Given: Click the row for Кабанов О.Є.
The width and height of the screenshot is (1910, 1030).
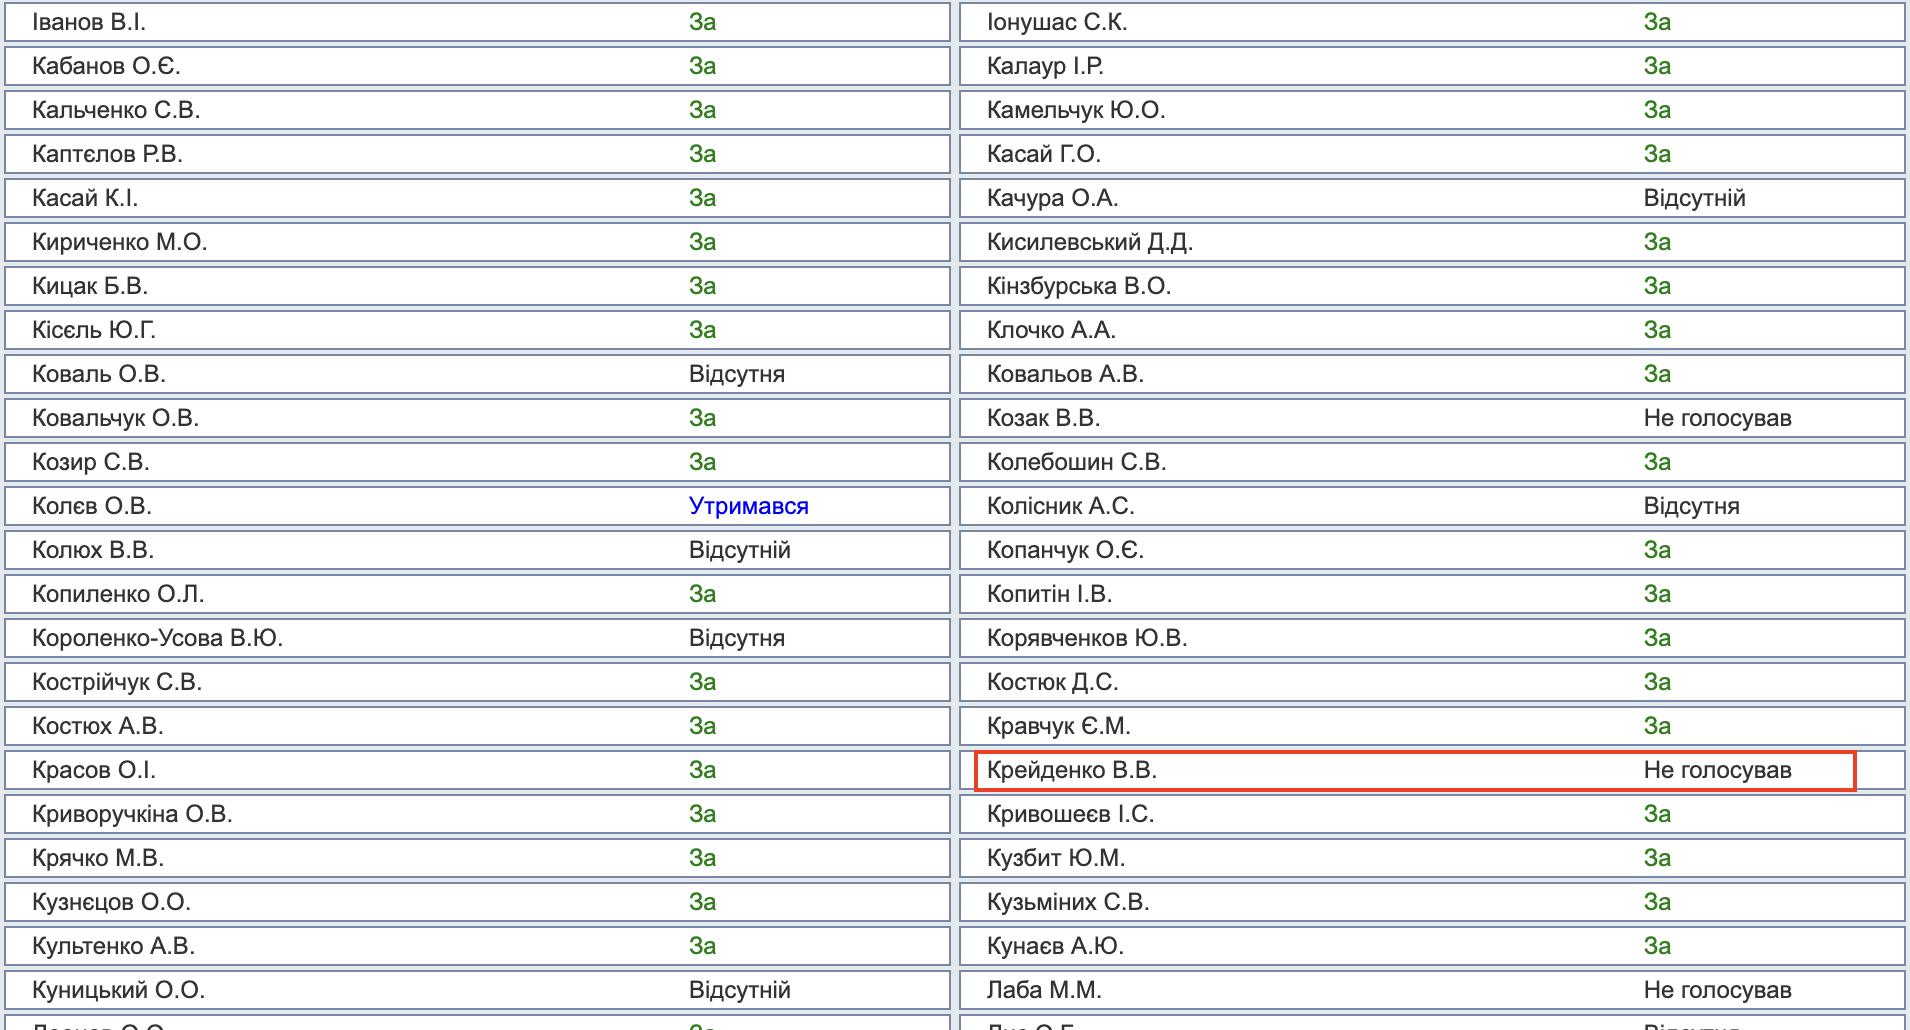Looking at the screenshot, I should [x=477, y=66].
